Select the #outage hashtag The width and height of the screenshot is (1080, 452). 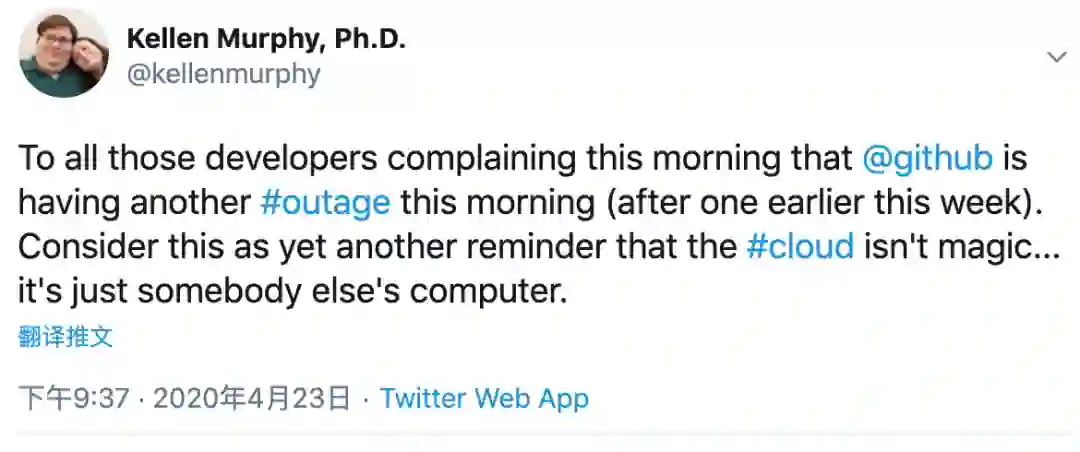tap(324, 202)
